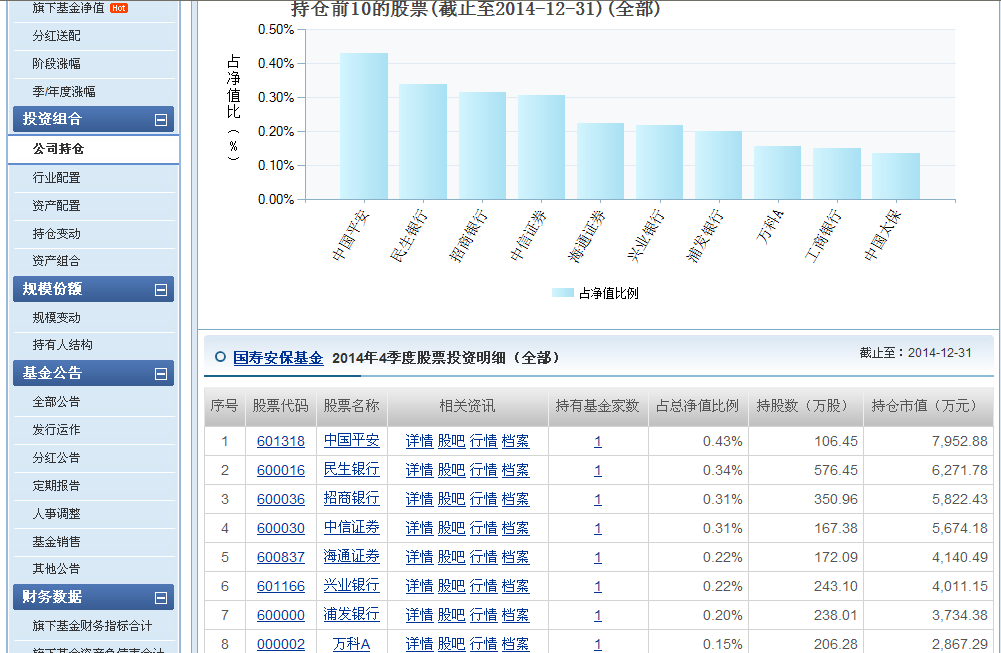Click the 民生银行 bar in chart
1001x653 pixels.
[x=423, y=142]
